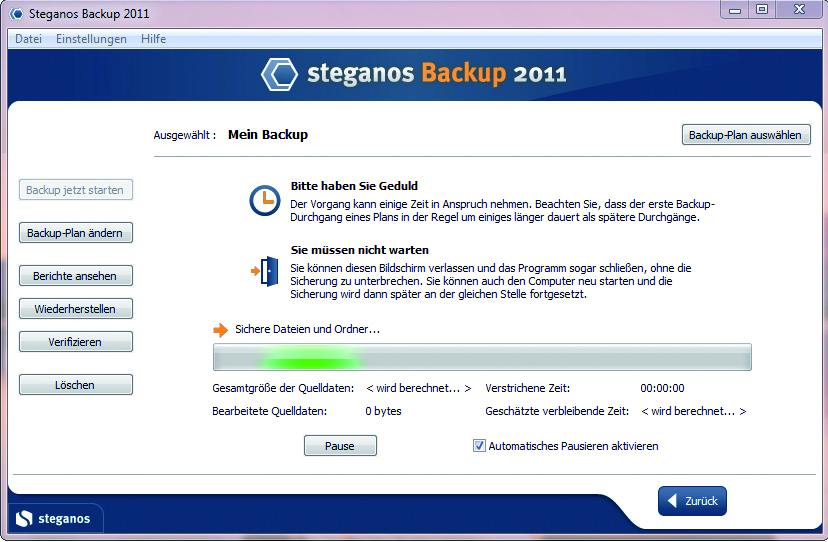The height and width of the screenshot is (542, 828).
Task: Open the Einstellungen menu
Action: pos(91,39)
